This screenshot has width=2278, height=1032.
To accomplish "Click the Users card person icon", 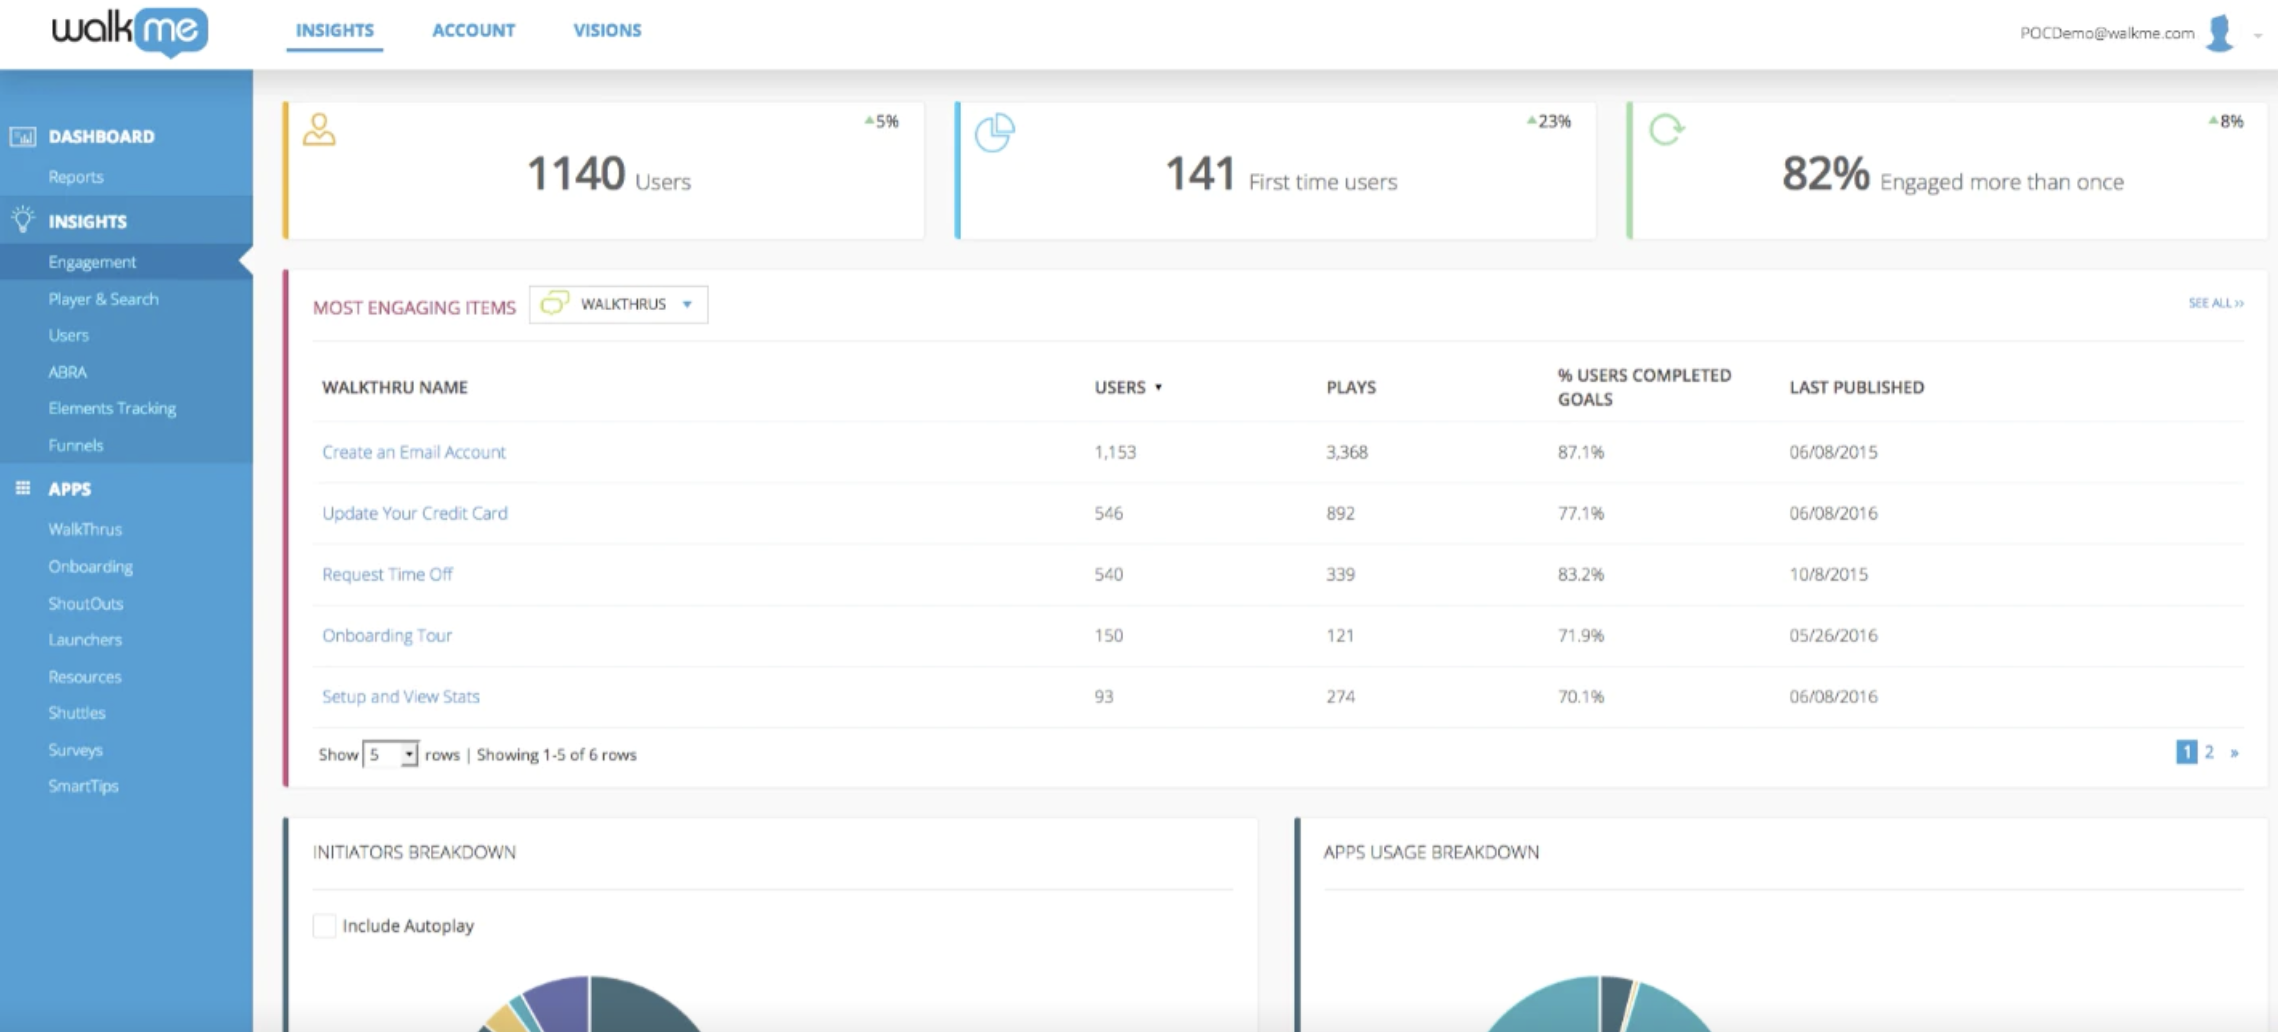I will pyautogui.click(x=319, y=130).
